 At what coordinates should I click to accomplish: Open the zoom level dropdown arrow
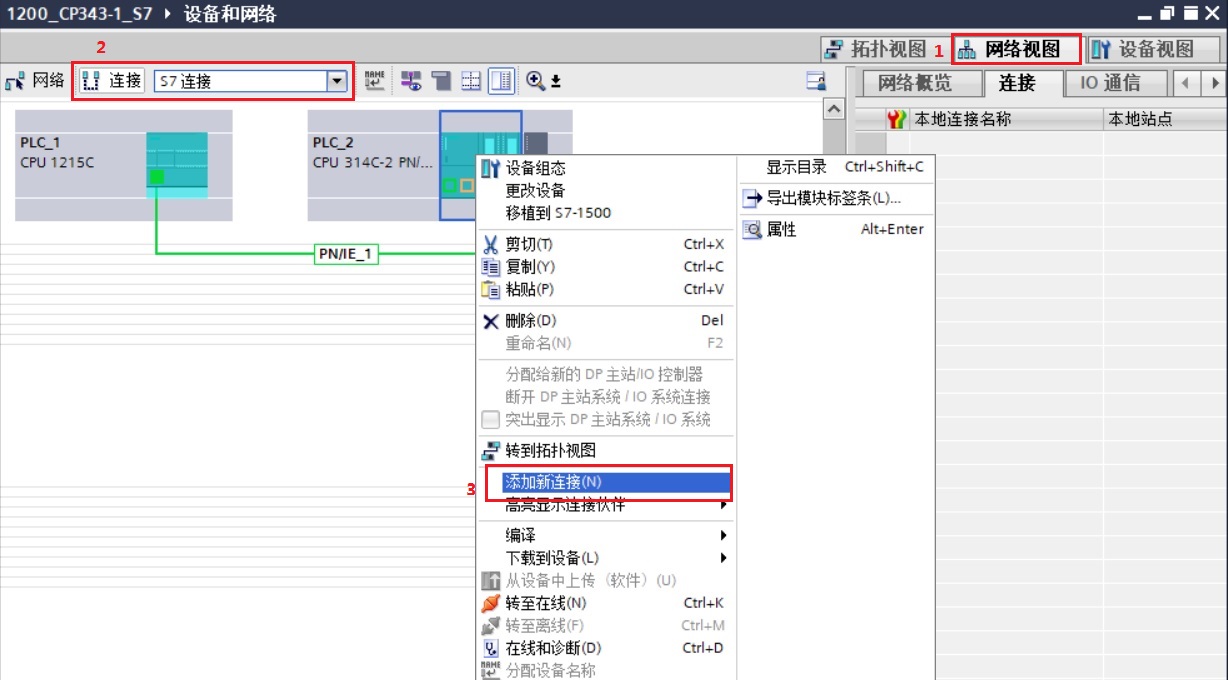click(x=556, y=82)
